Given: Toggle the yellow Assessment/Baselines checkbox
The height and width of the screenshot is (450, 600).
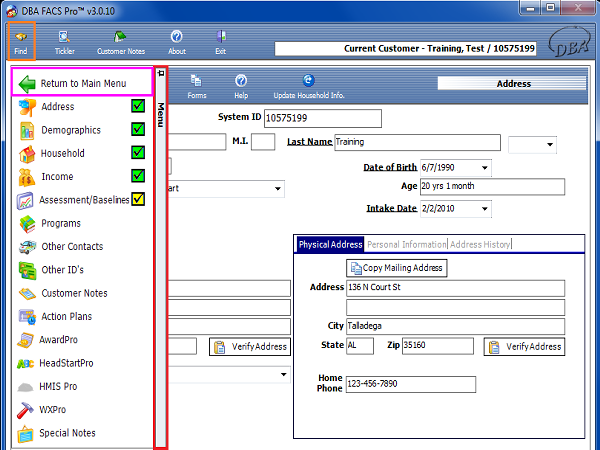Looking at the screenshot, I should (138, 199).
